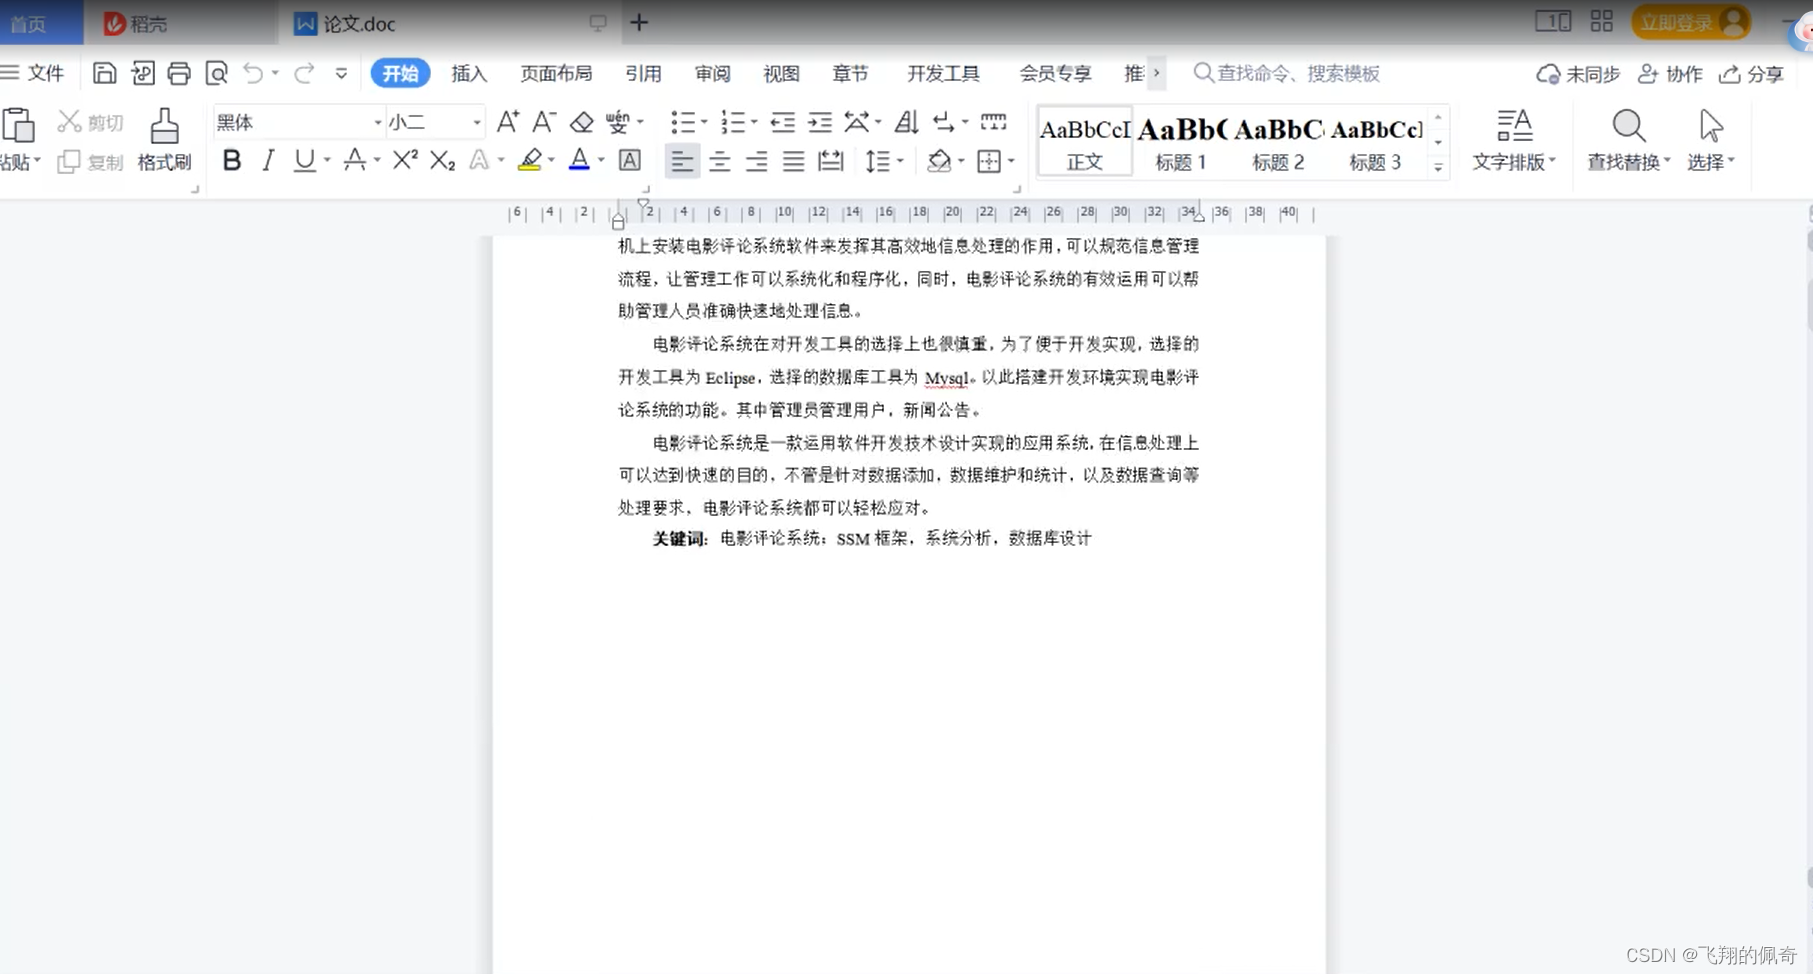Click the shading paint bucket color

[x=939, y=160]
